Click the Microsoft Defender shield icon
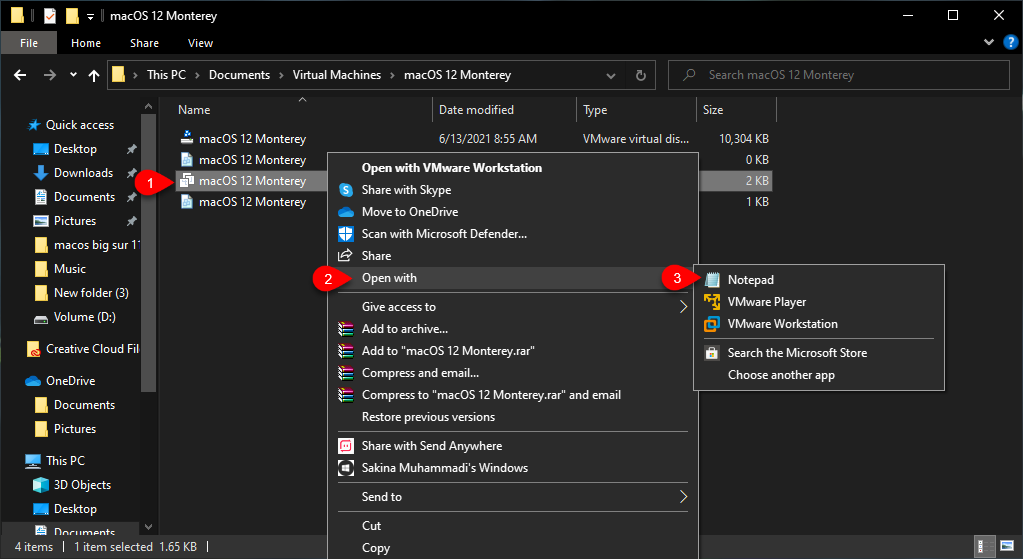Image resolution: width=1023 pixels, height=559 pixels. 346,234
